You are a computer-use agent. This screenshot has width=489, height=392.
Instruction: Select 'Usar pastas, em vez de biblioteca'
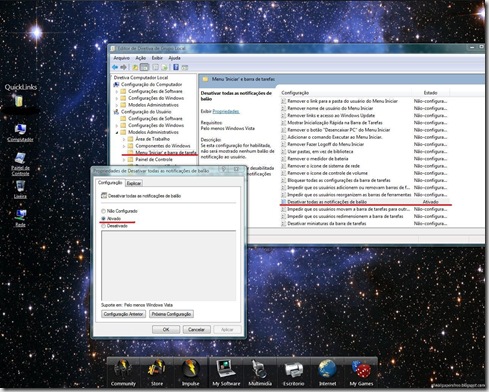pos(365,151)
